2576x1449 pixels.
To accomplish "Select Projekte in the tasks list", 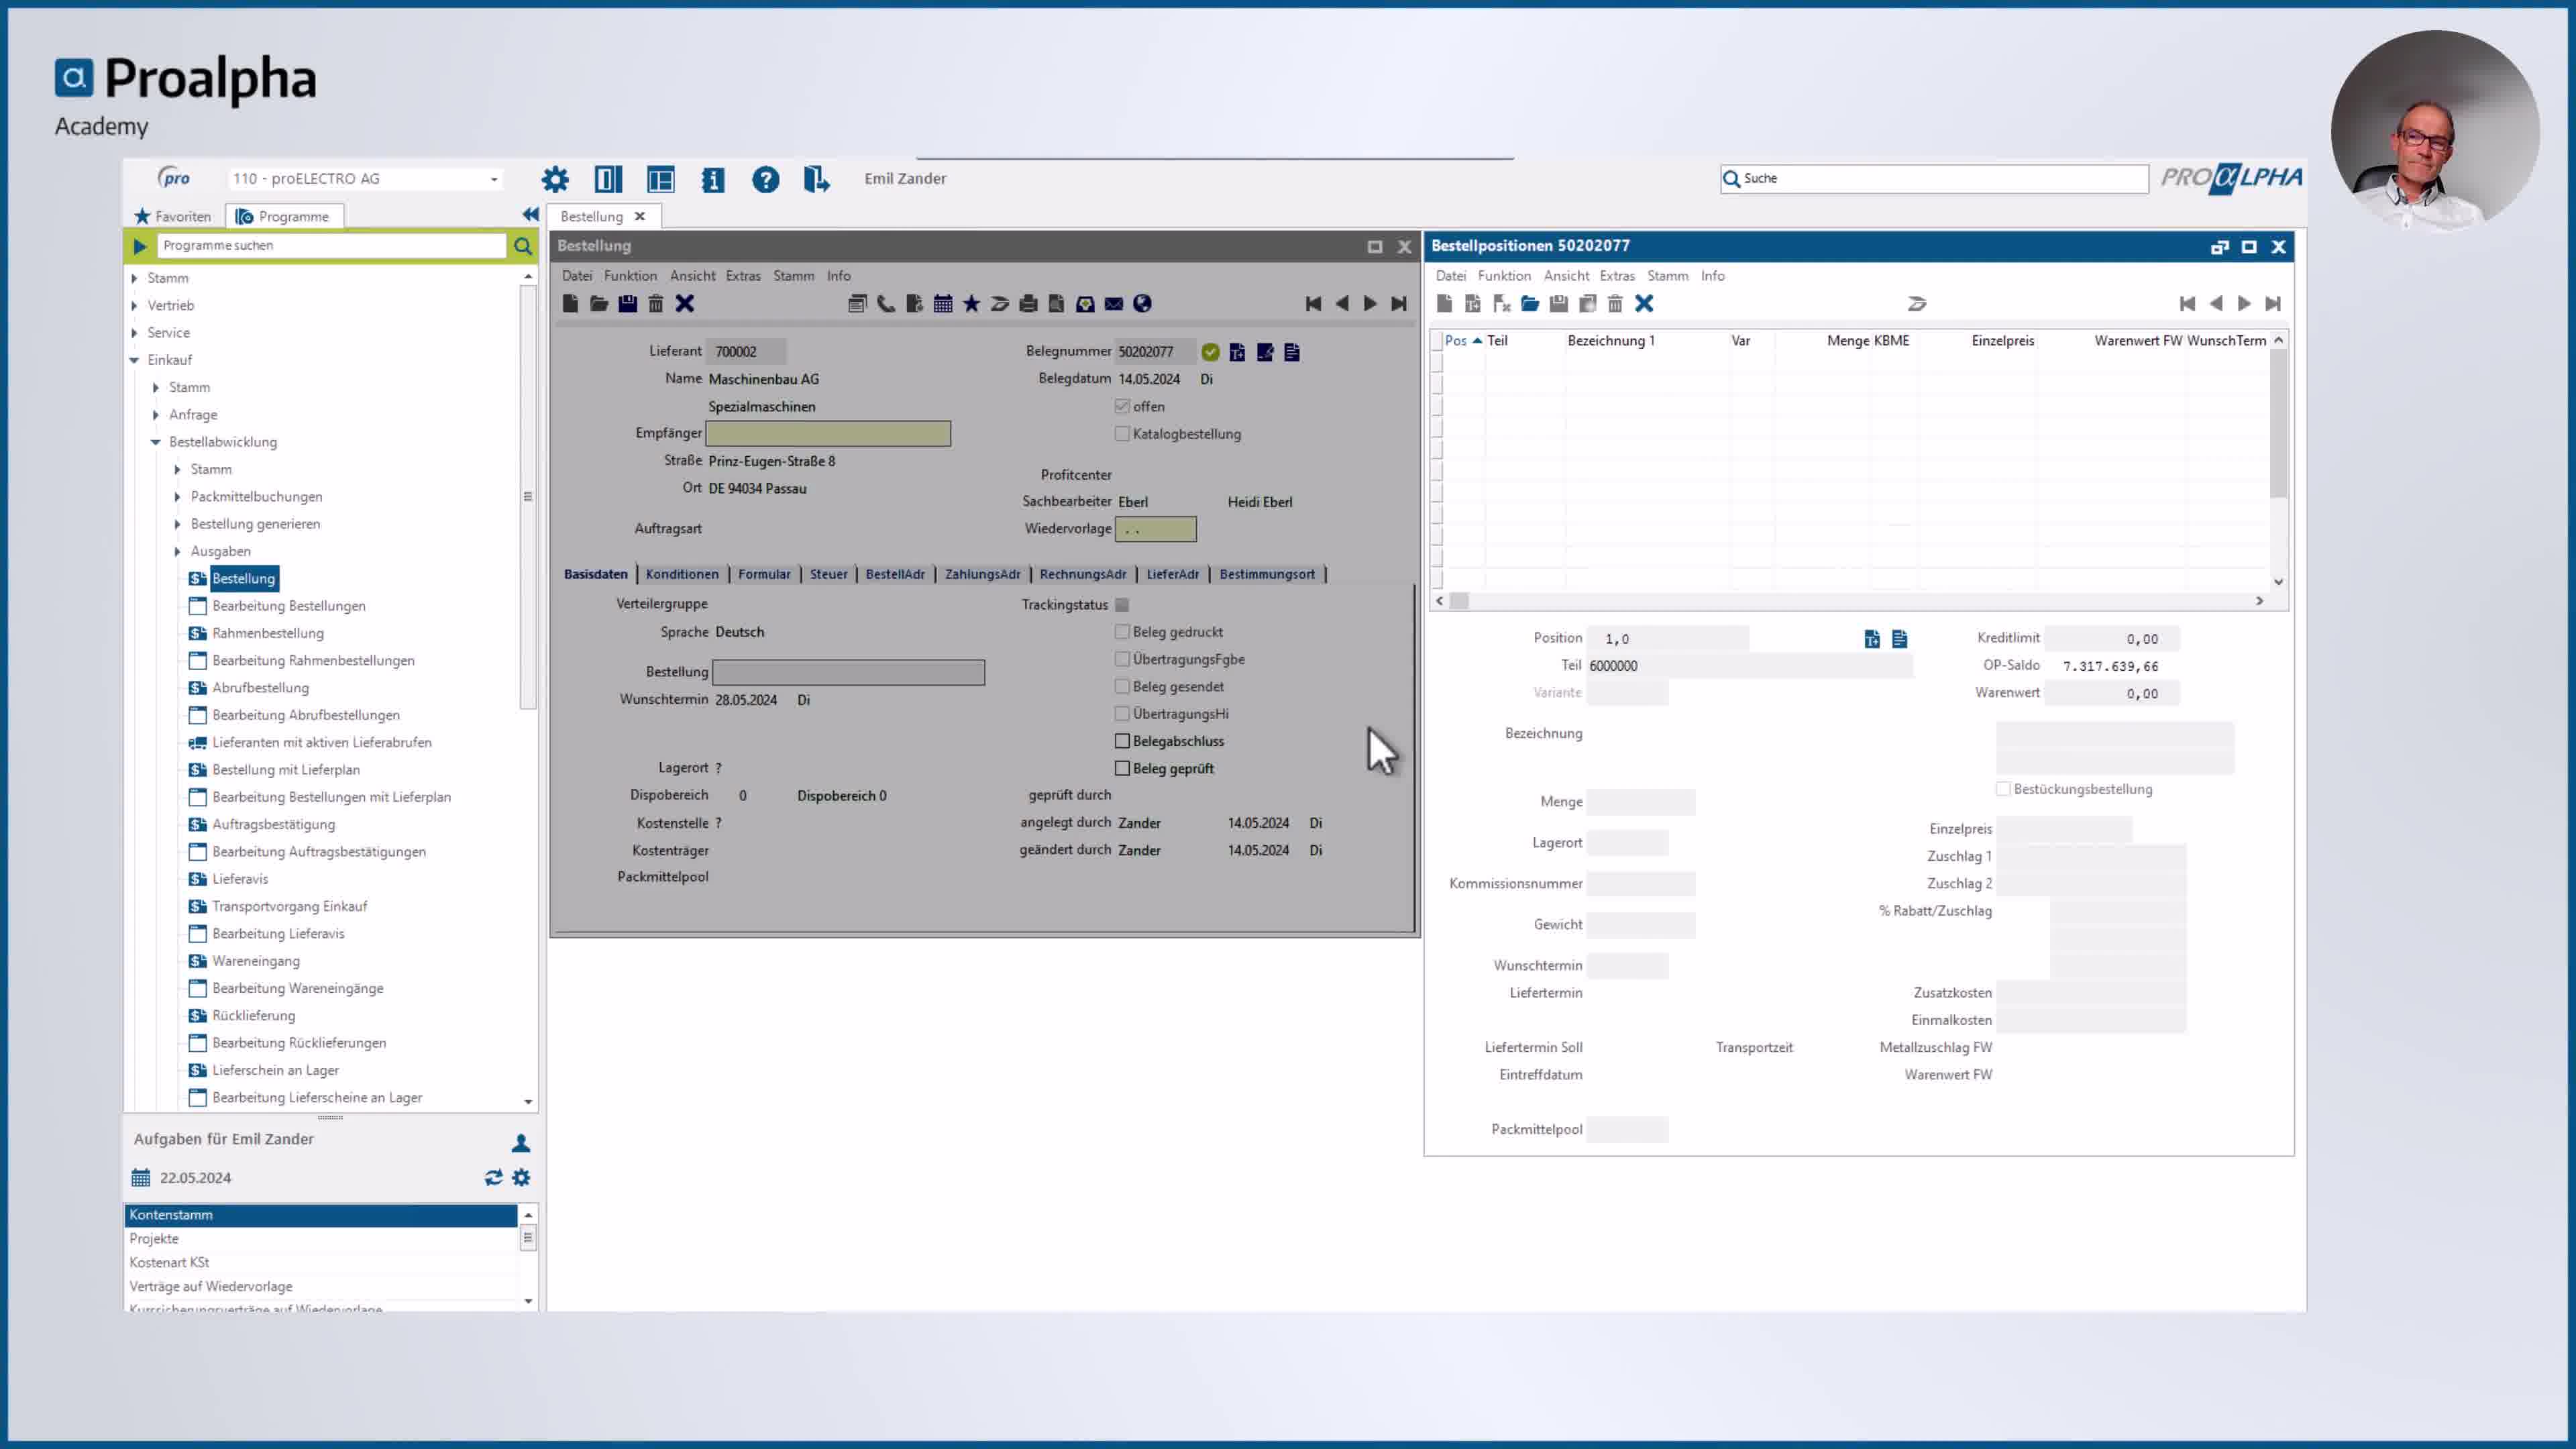I will (320, 1238).
